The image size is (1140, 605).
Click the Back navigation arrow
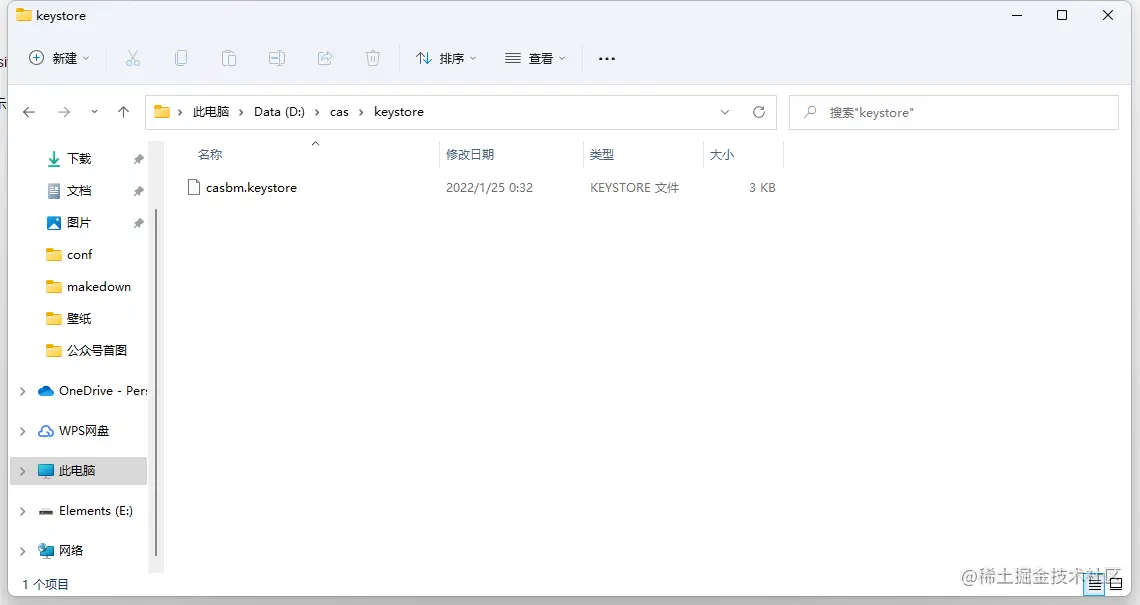pyautogui.click(x=29, y=112)
